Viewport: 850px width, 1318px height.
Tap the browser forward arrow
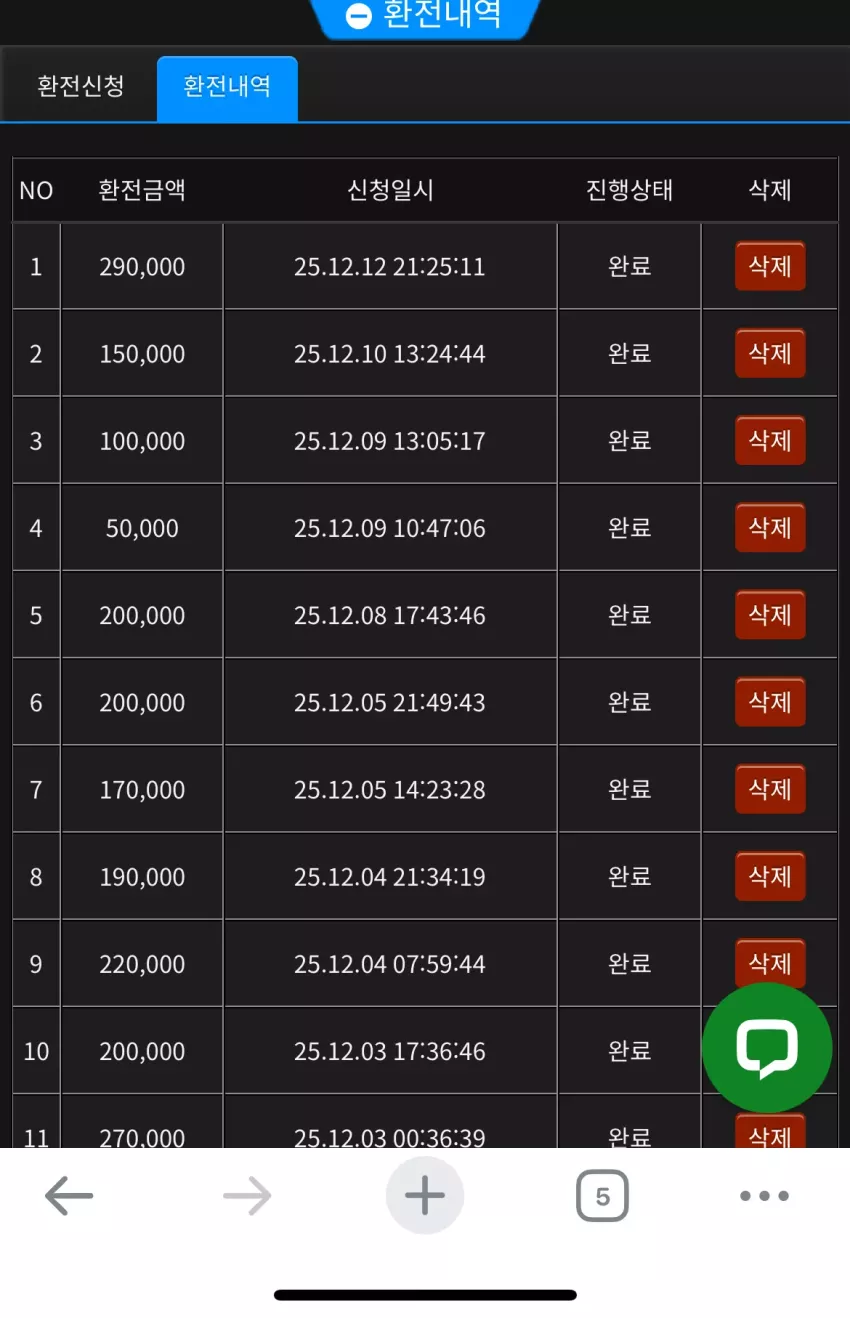coord(247,1195)
